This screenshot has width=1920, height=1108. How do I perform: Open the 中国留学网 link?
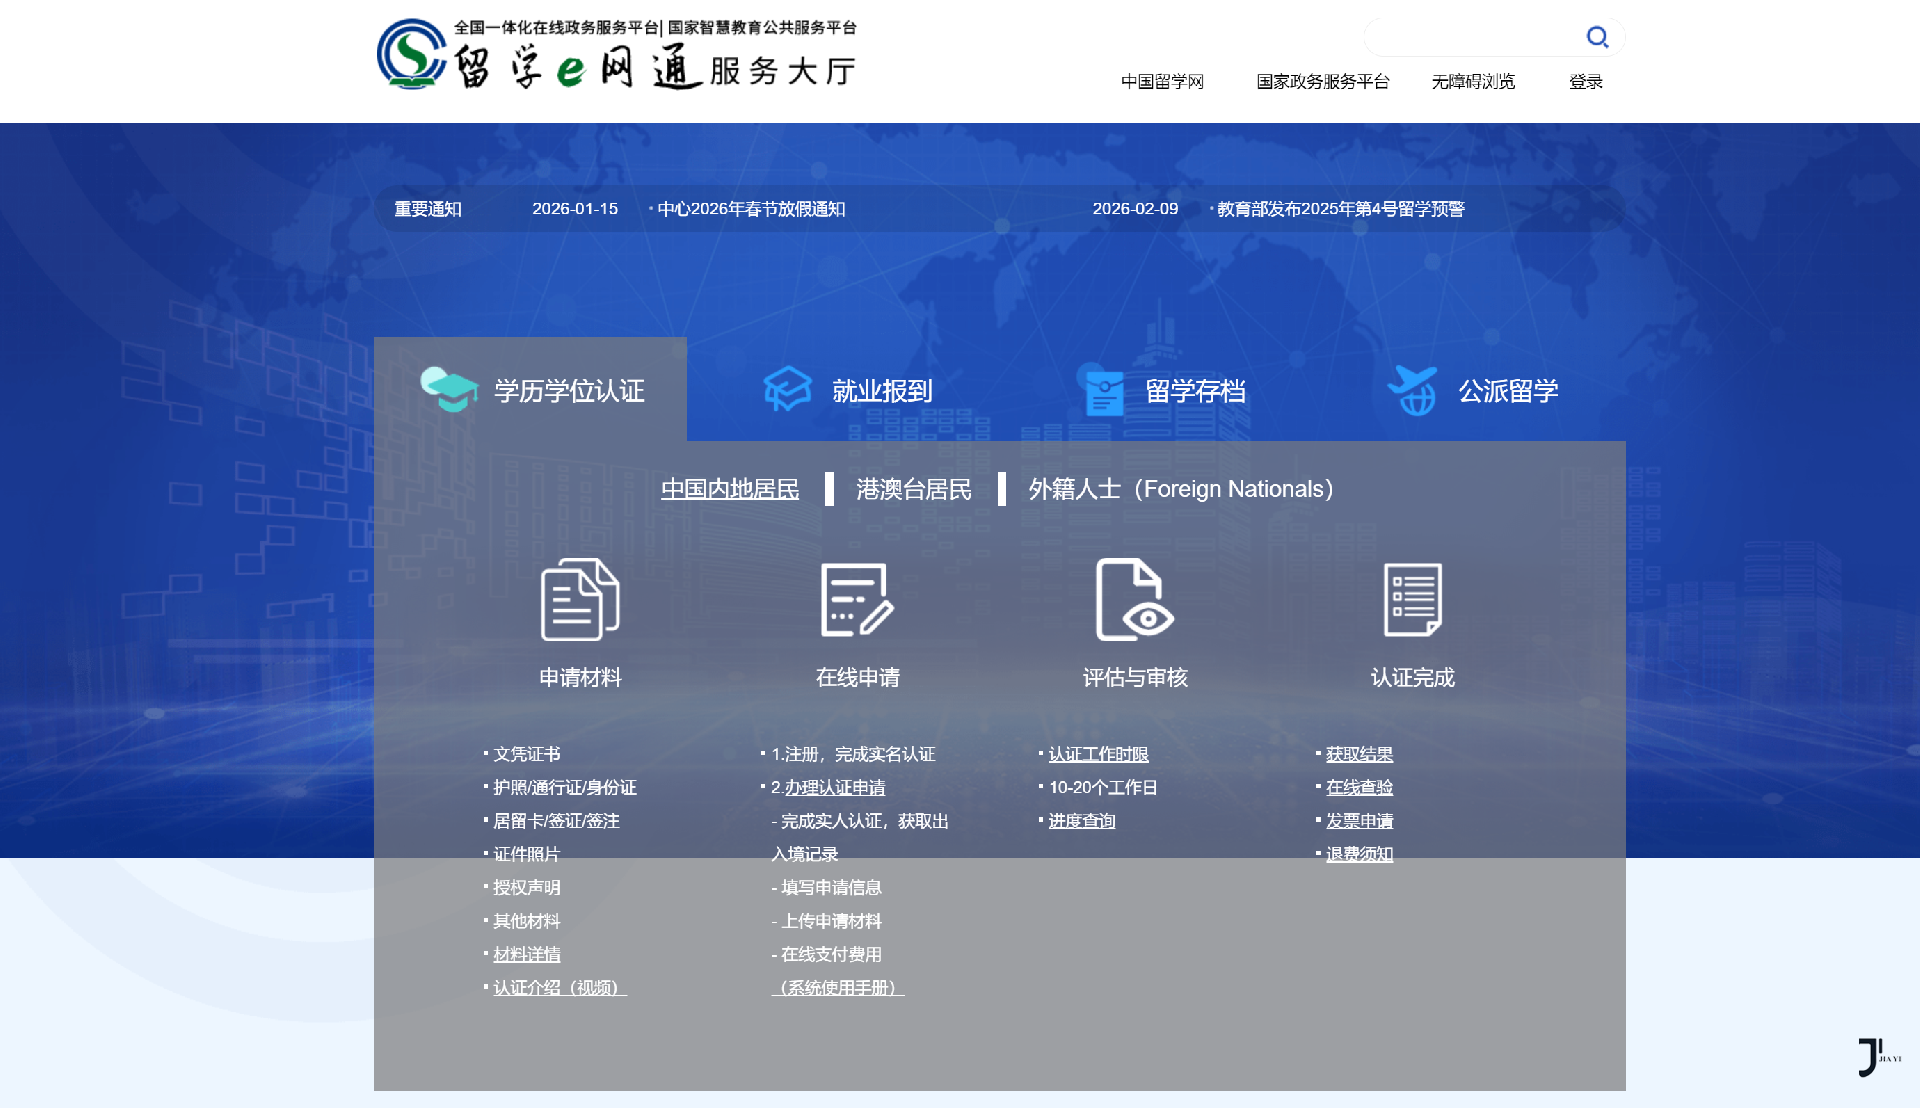(x=1161, y=81)
